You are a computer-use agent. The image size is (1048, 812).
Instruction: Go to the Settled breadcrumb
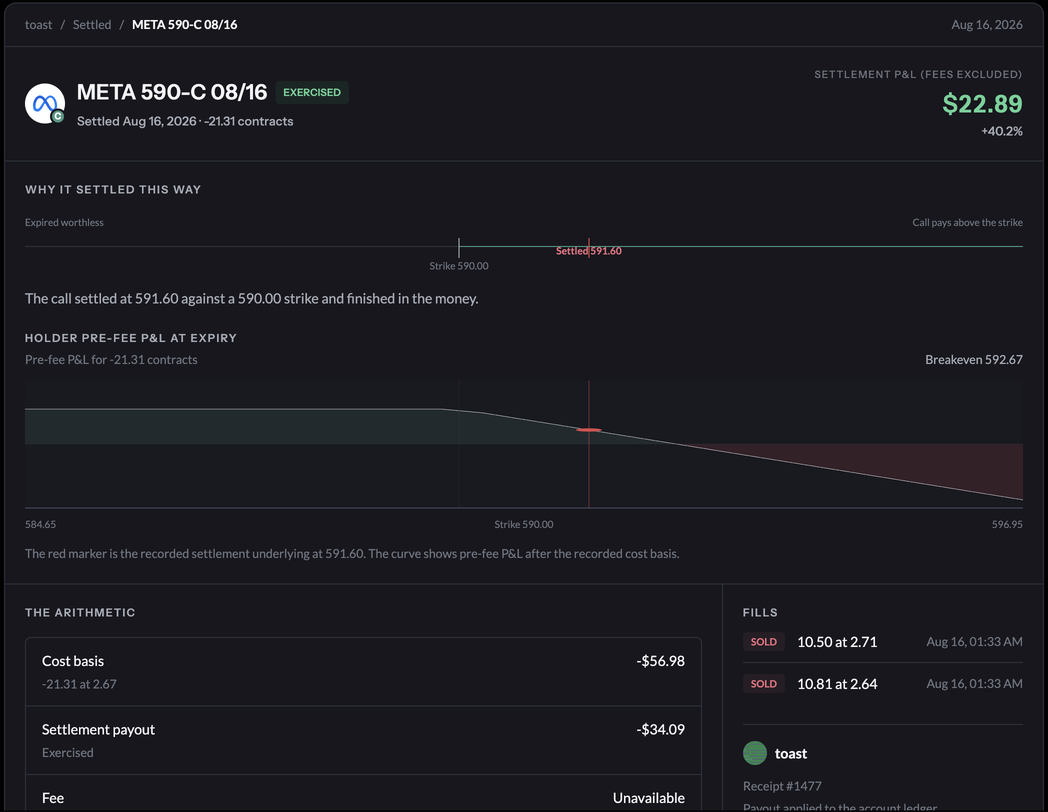point(92,25)
